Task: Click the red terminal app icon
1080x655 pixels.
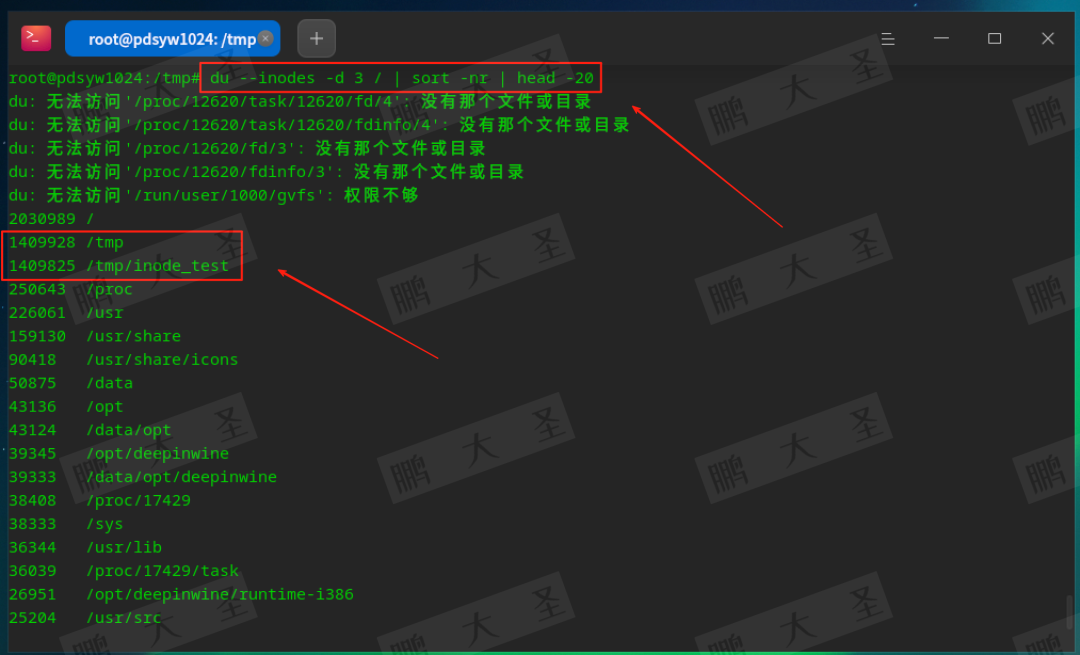Action: click(x=36, y=39)
